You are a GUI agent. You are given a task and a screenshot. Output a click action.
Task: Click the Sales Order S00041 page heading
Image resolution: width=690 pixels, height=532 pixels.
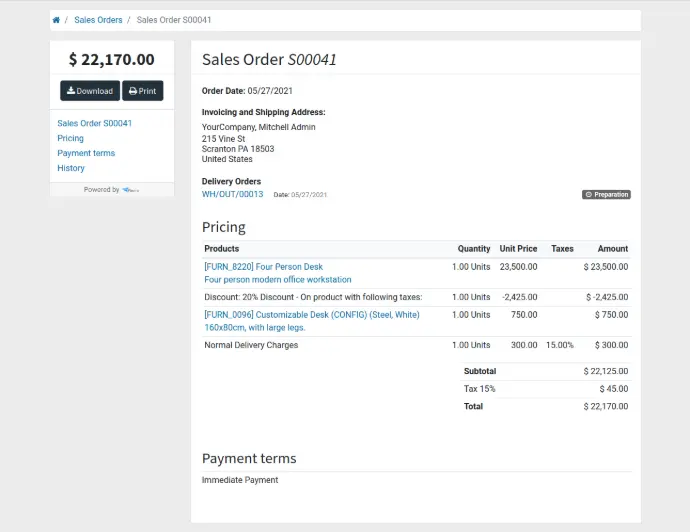(269, 59)
